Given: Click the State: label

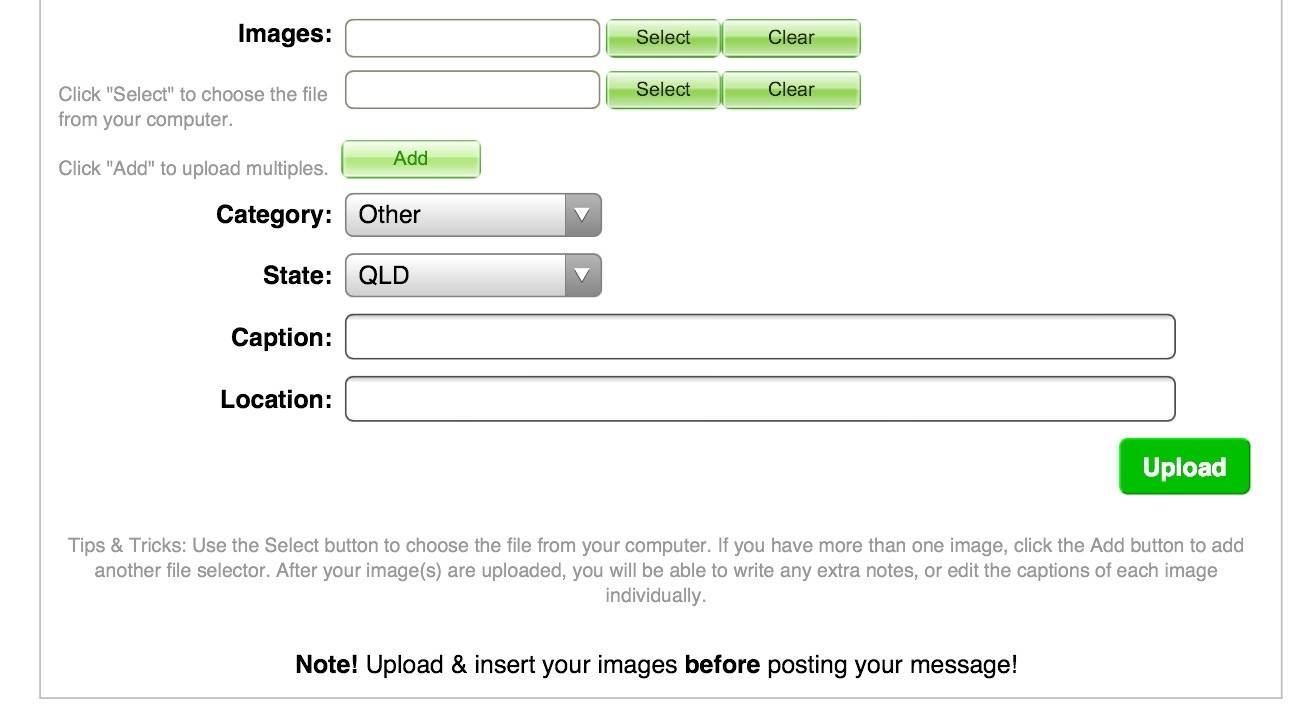Looking at the screenshot, I should tap(298, 276).
